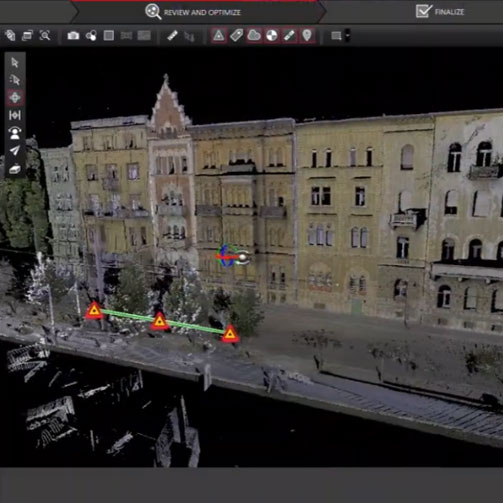Select the middle setup triangle marker
This screenshot has height=503, width=503.
[x=159, y=321]
